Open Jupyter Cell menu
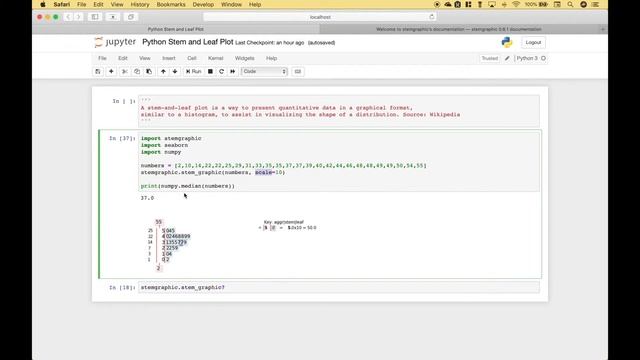Image resolution: width=640 pixels, height=360 pixels. pos(192,58)
